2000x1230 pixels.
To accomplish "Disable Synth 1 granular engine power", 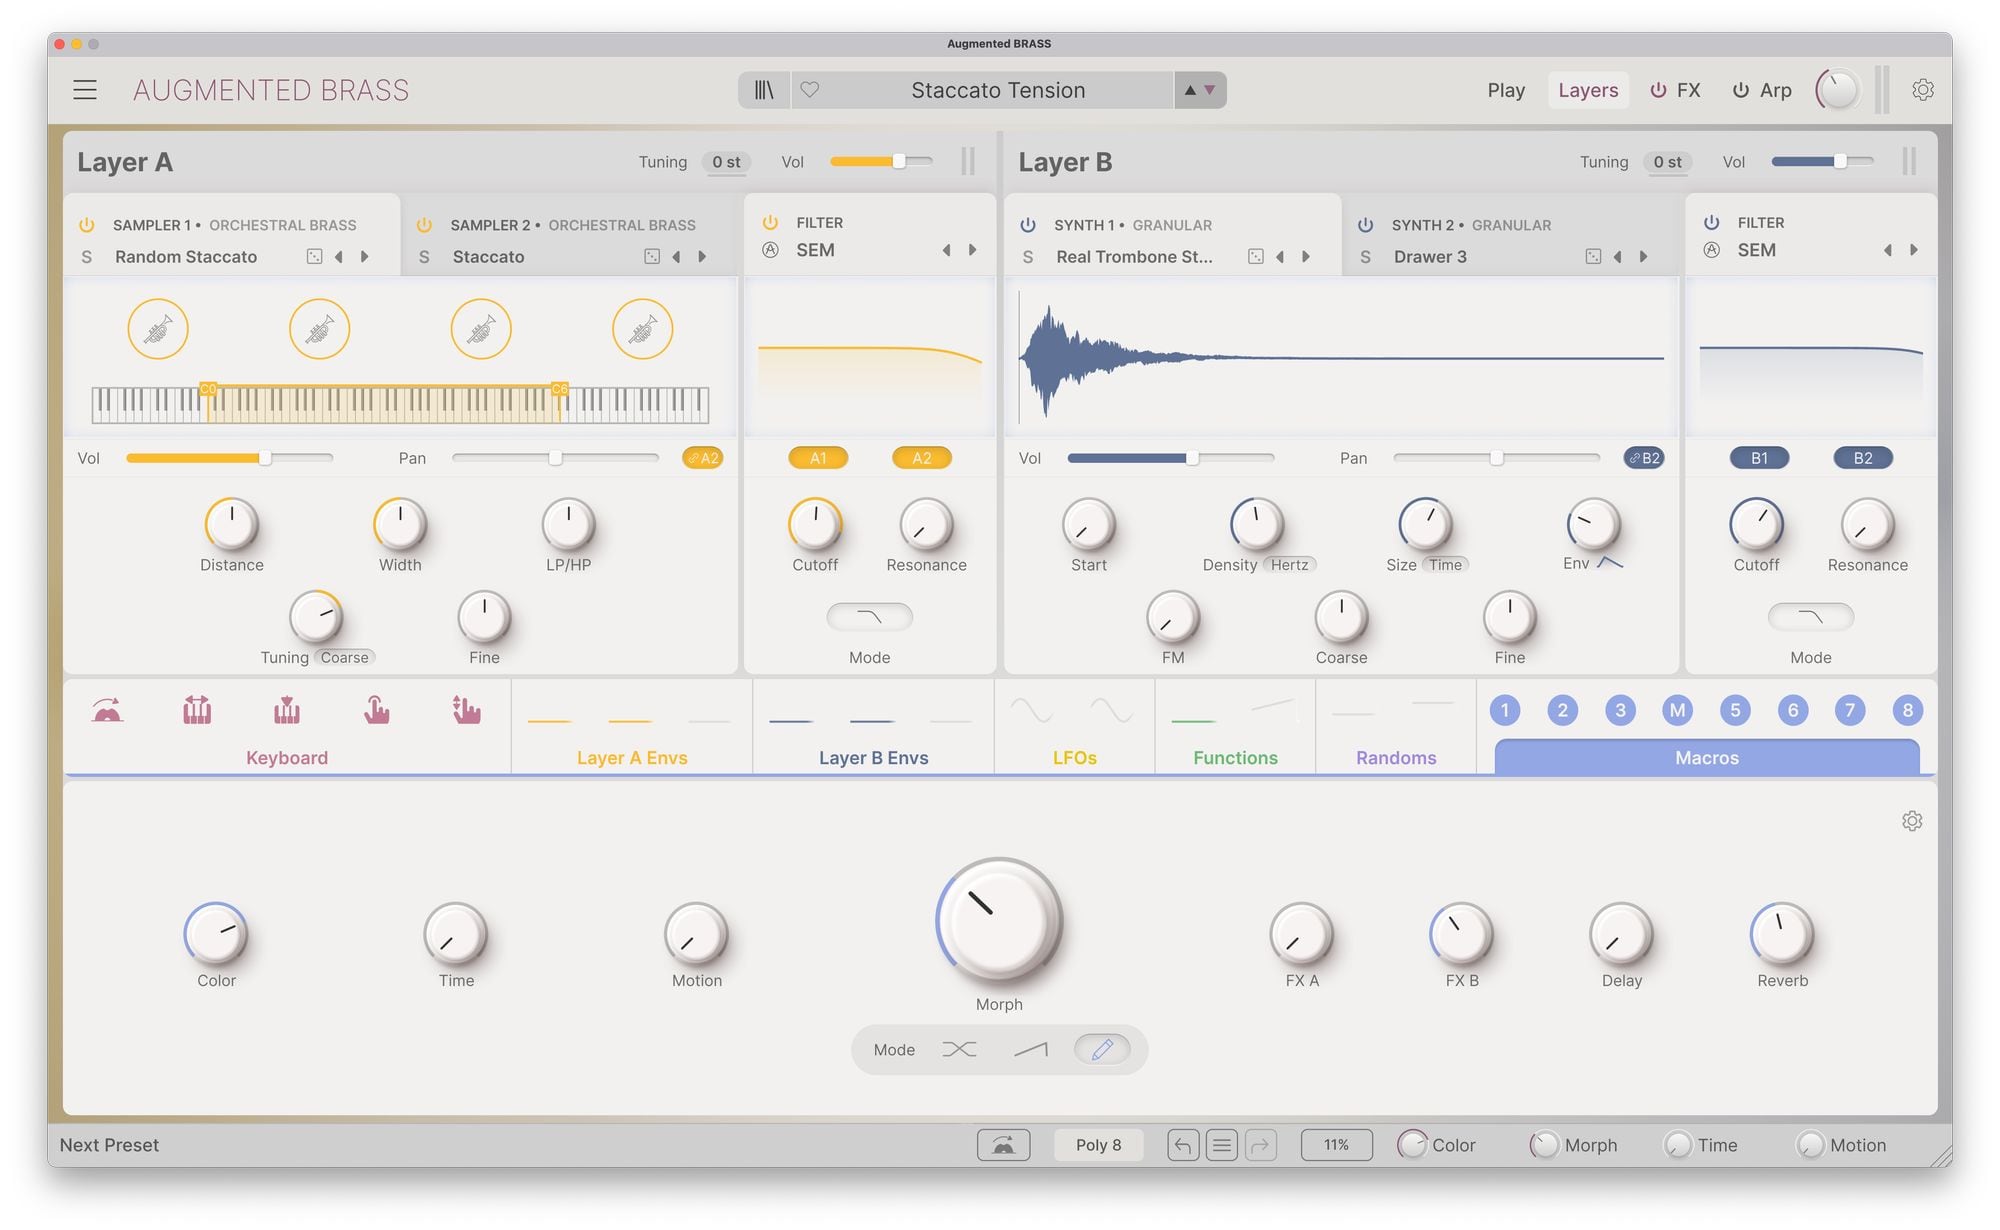I will coord(1028,225).
